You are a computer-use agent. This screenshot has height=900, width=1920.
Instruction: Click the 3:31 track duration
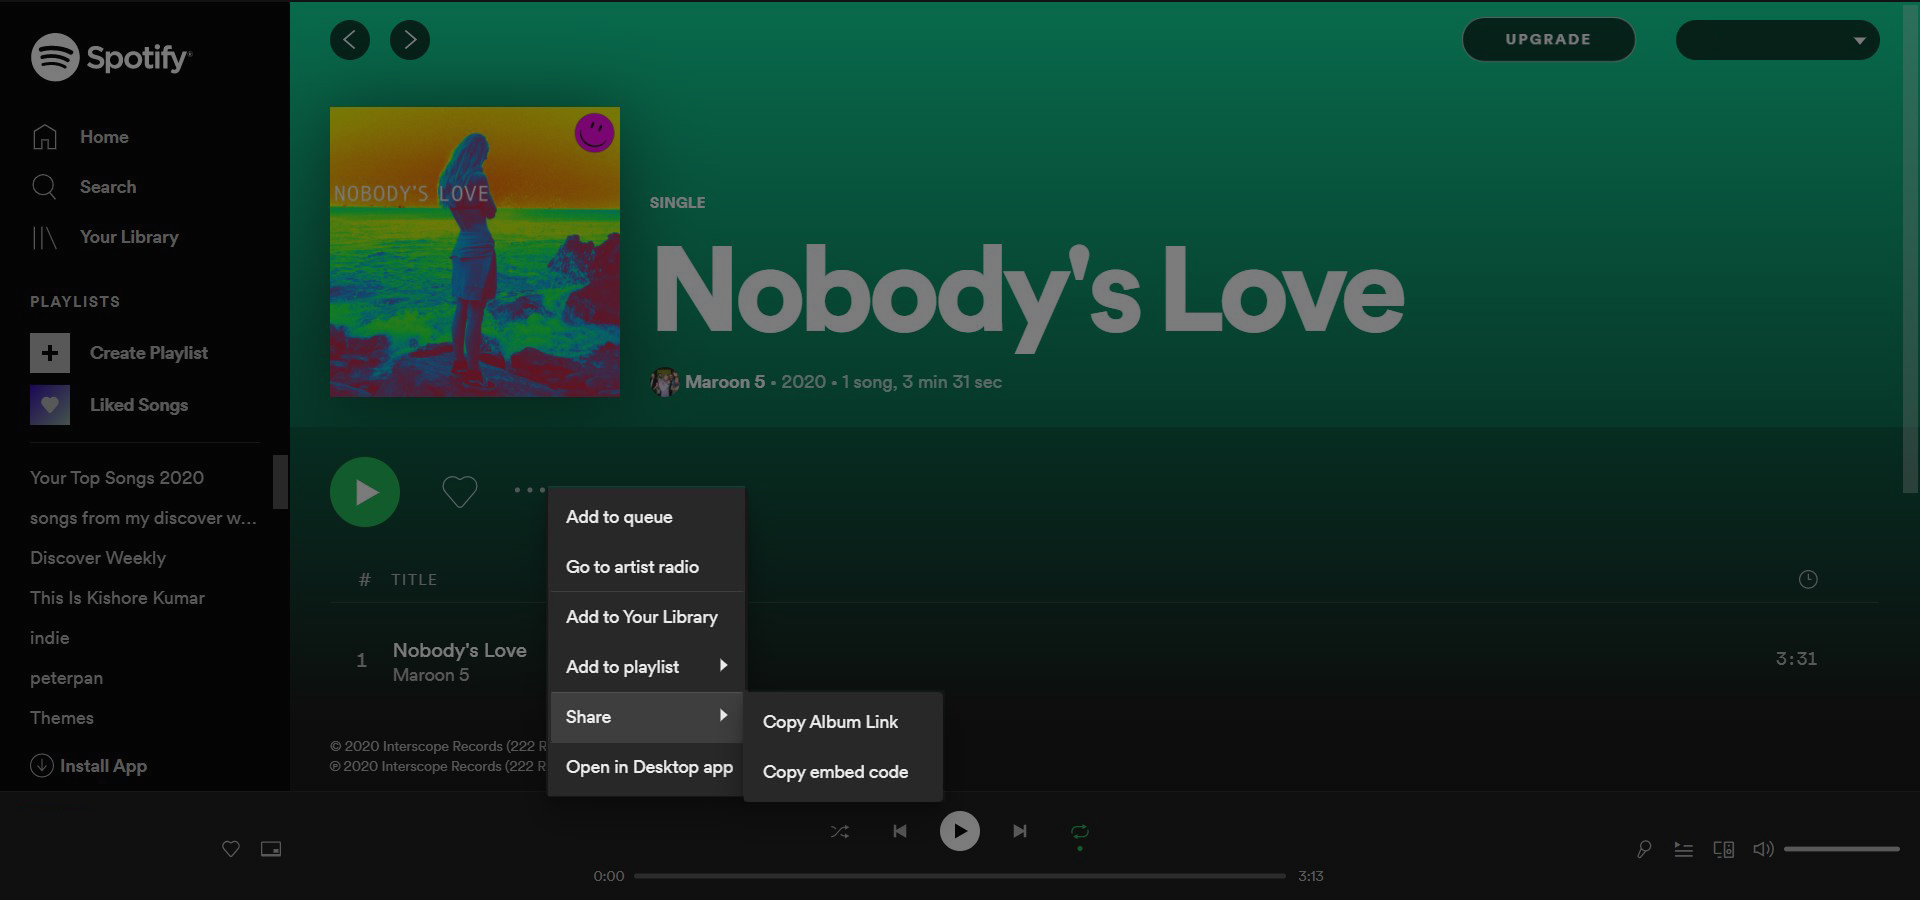tap(1796, 659)
